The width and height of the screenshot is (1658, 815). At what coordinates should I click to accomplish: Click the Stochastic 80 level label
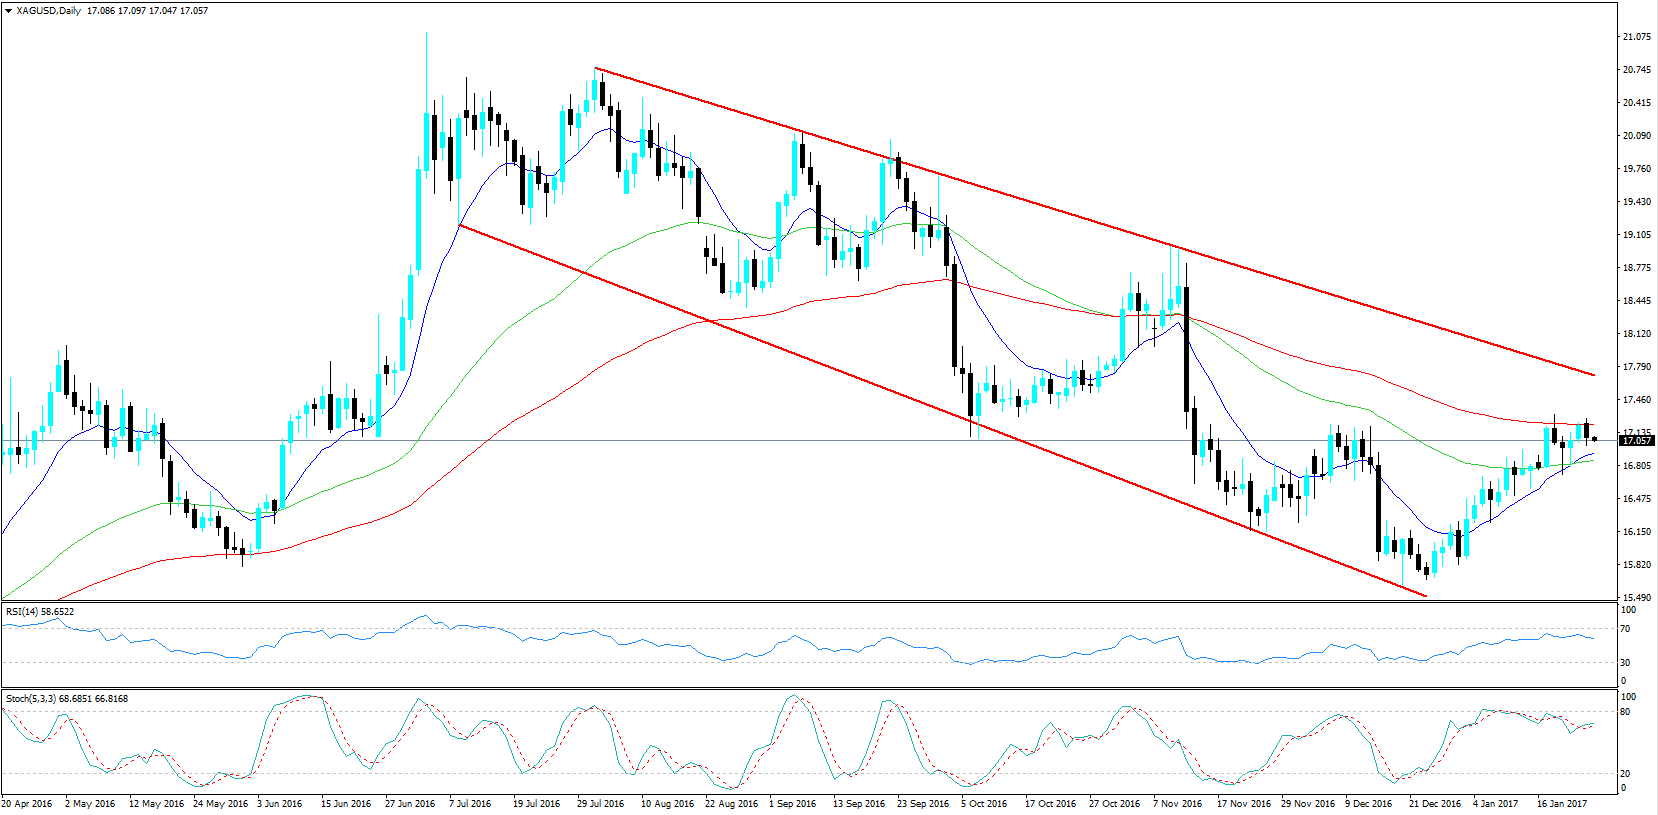pyautogui.click(x=1626, y=712)
